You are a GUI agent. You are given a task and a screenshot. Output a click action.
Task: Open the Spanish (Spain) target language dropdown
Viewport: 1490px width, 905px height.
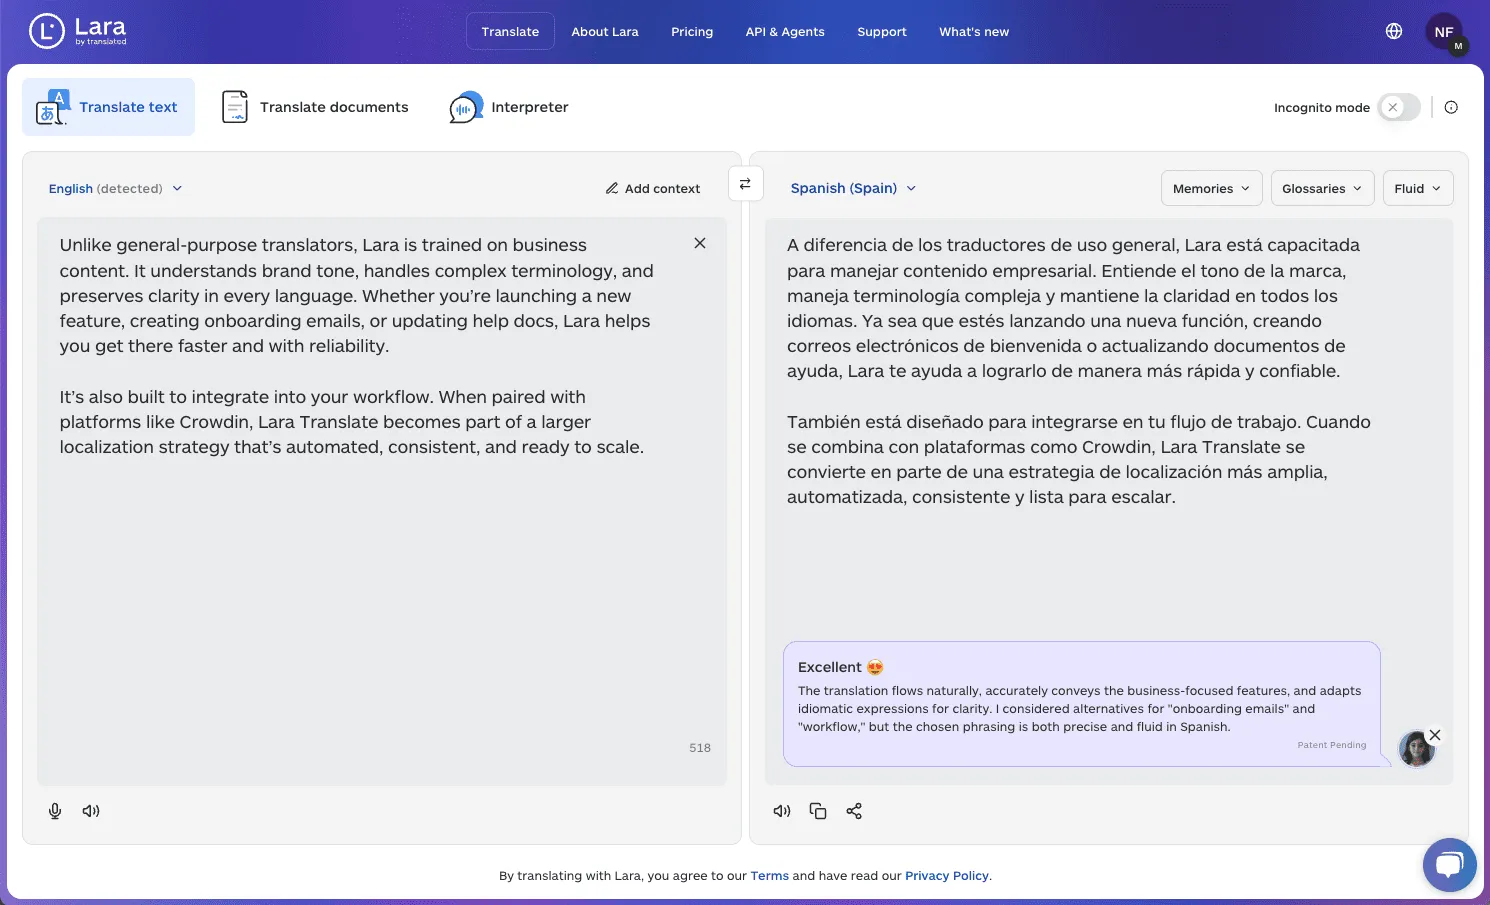[x=853, y=188]
